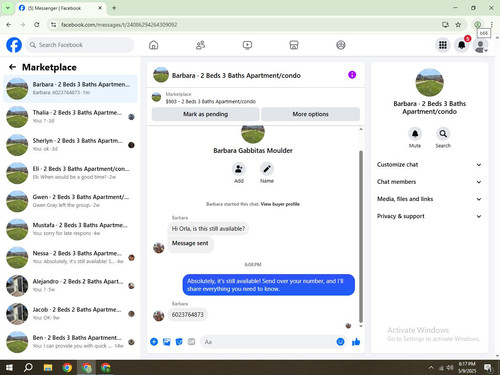Open conversation info purple icon
Screen dimensions: 500x375
[352, 75]
